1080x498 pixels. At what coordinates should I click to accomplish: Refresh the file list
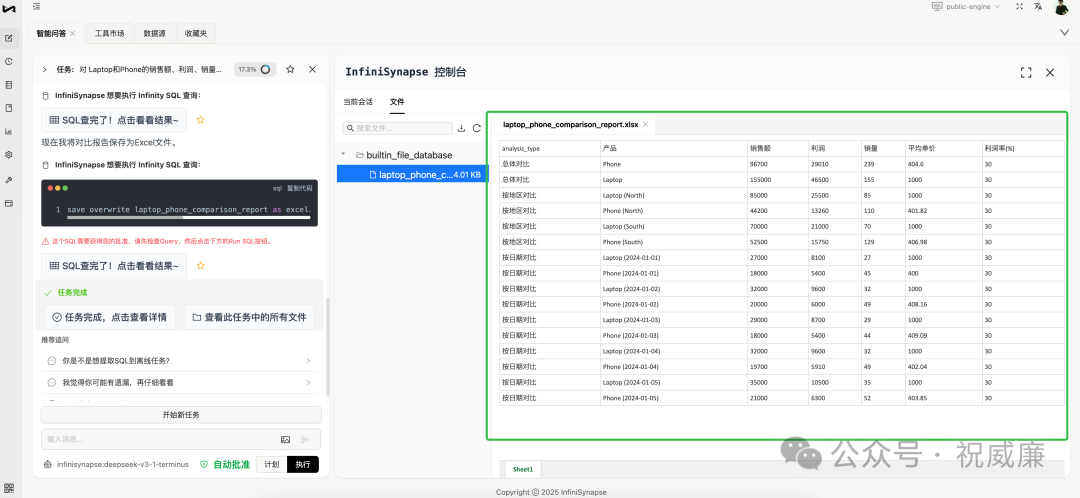tap(477, 128)
